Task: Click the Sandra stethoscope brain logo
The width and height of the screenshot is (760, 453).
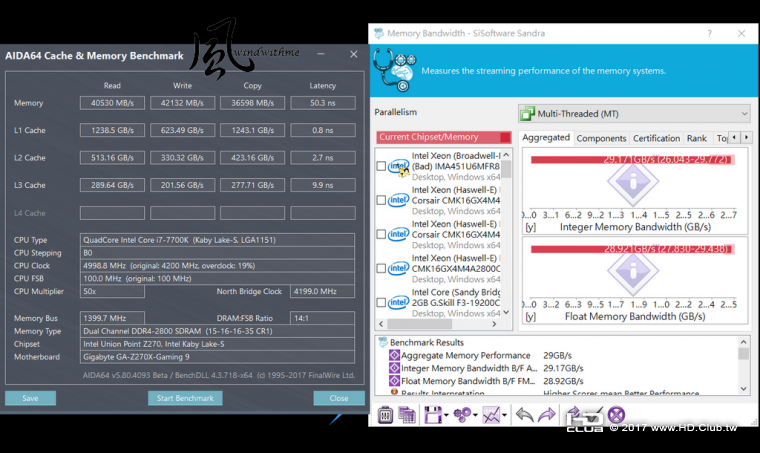Action: [395, 70]
